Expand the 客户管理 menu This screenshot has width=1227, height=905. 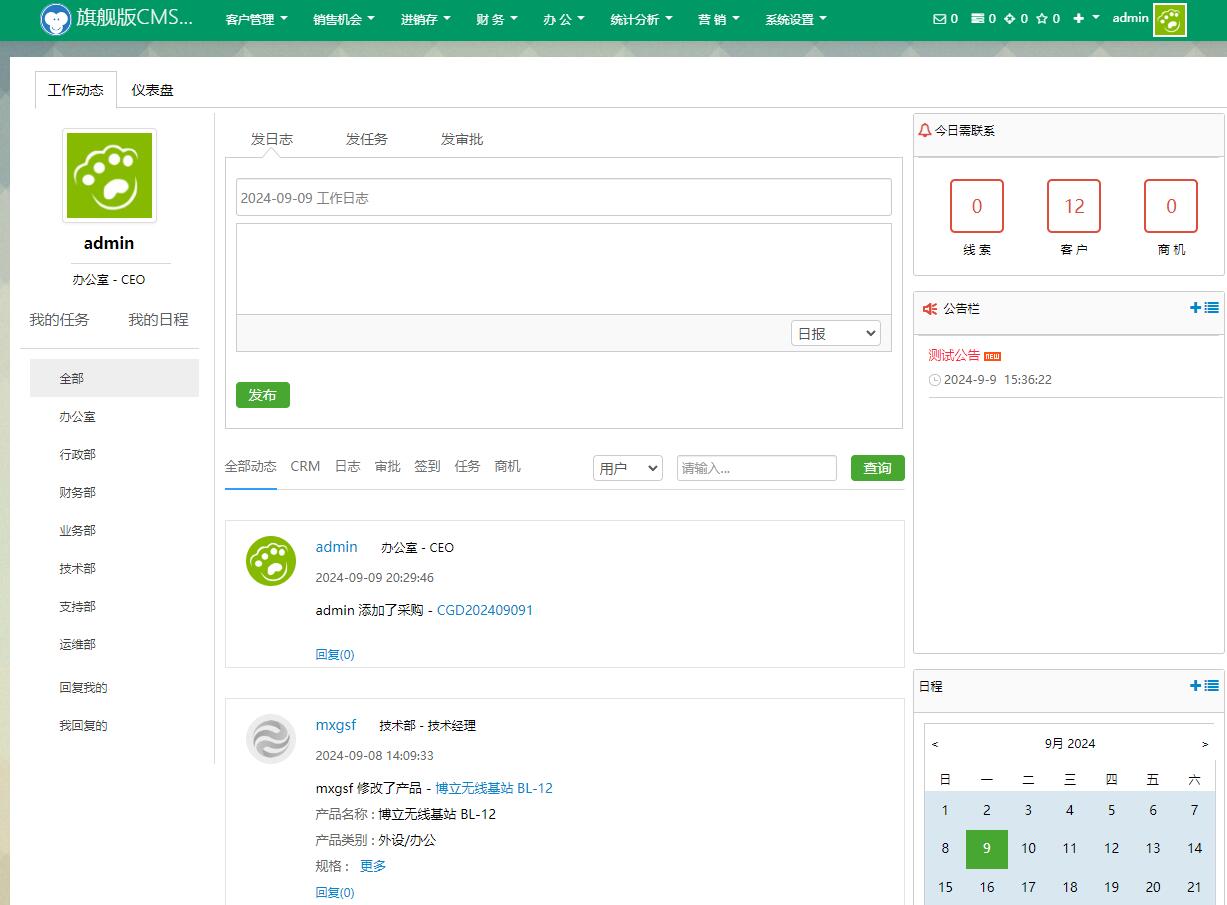[x=256, y=19]
